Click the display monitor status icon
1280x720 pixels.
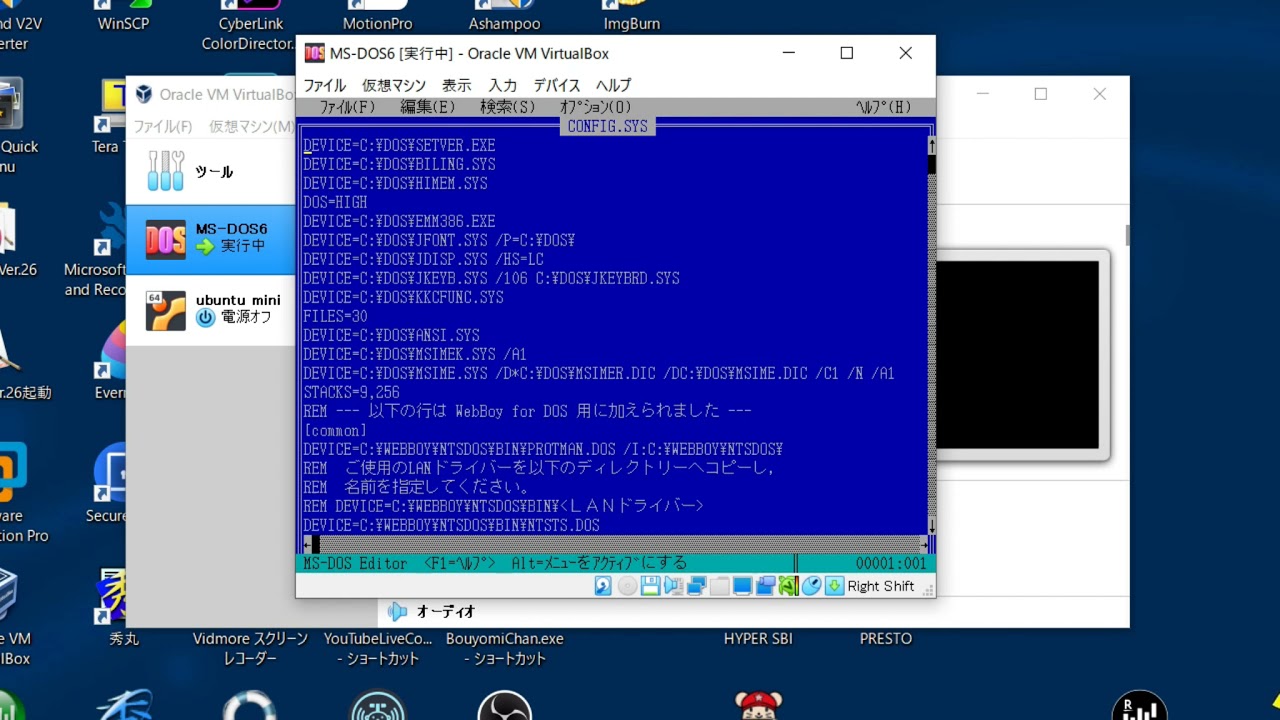click(x=743, y=586)
